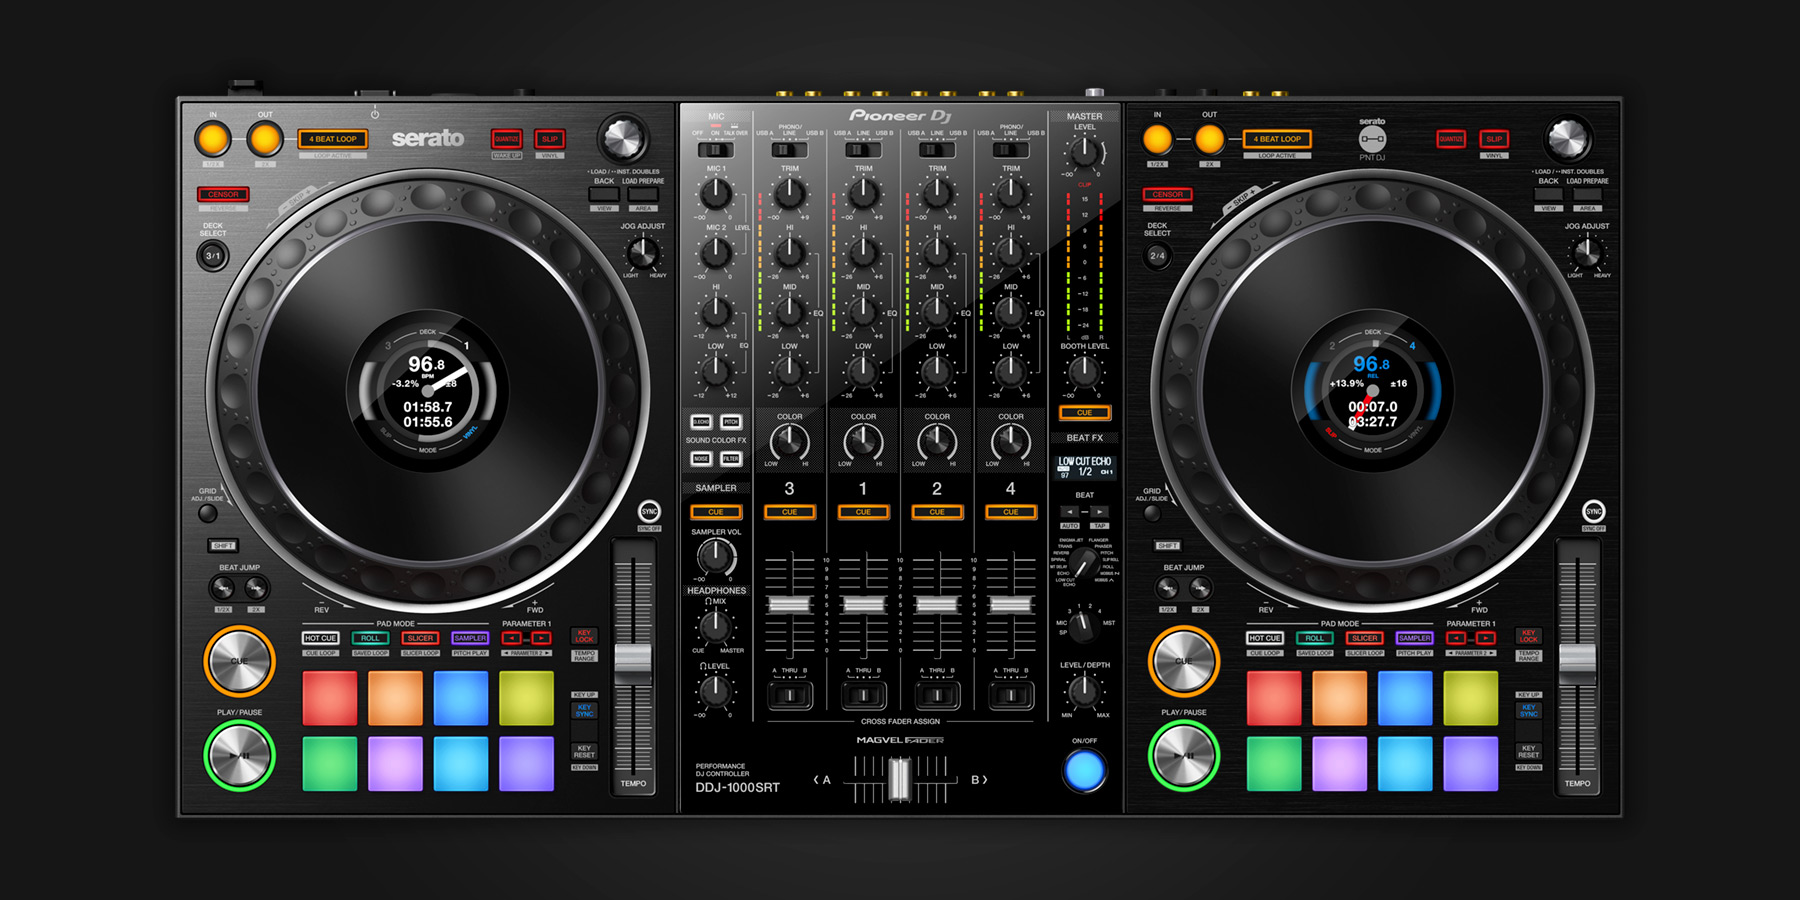Click the left deck CENSOR button

coord(223,194)
